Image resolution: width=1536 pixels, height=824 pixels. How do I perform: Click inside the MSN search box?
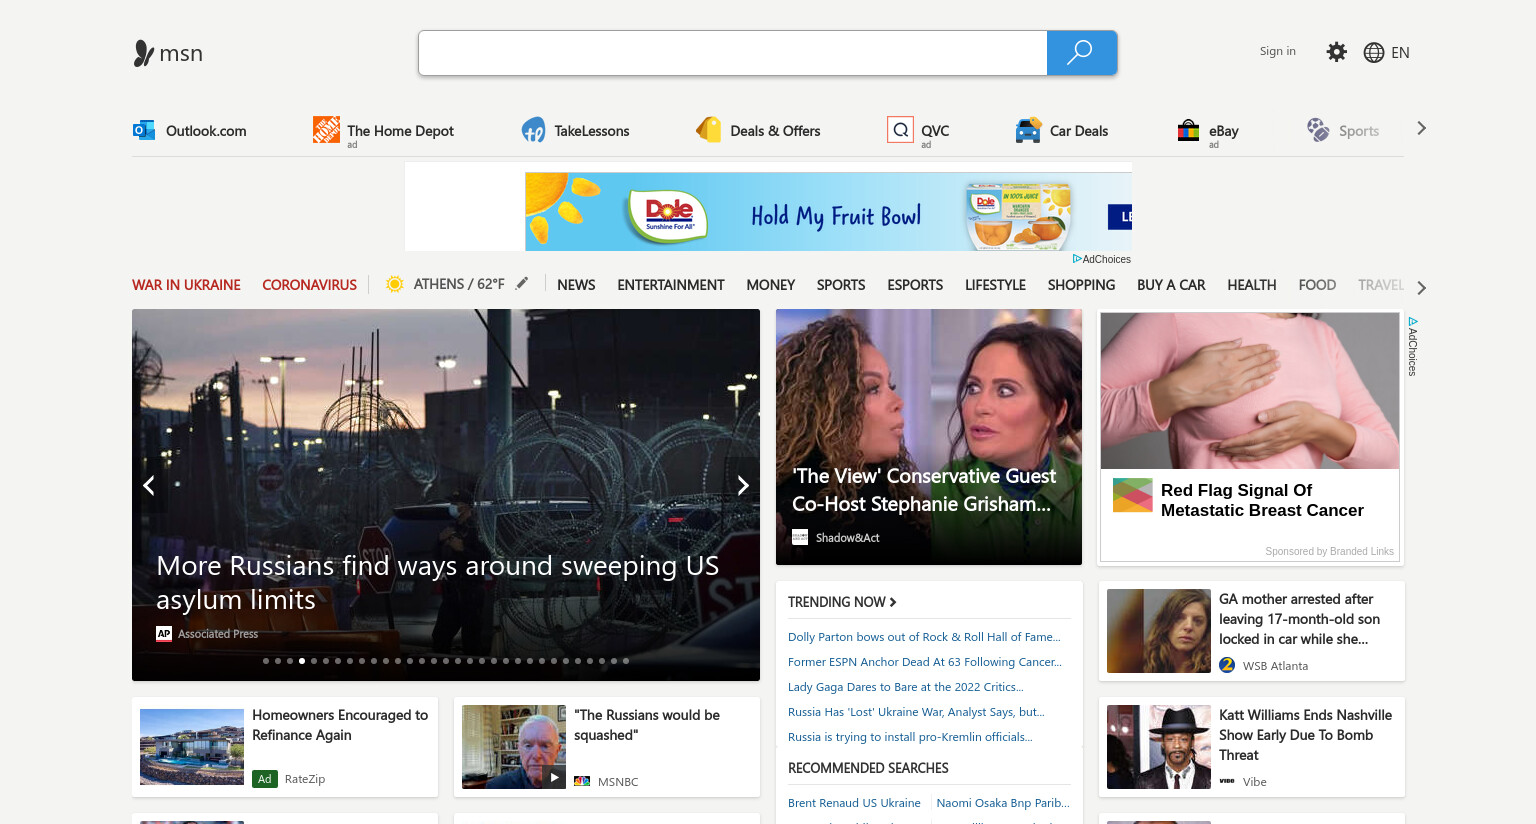(733, 53)
